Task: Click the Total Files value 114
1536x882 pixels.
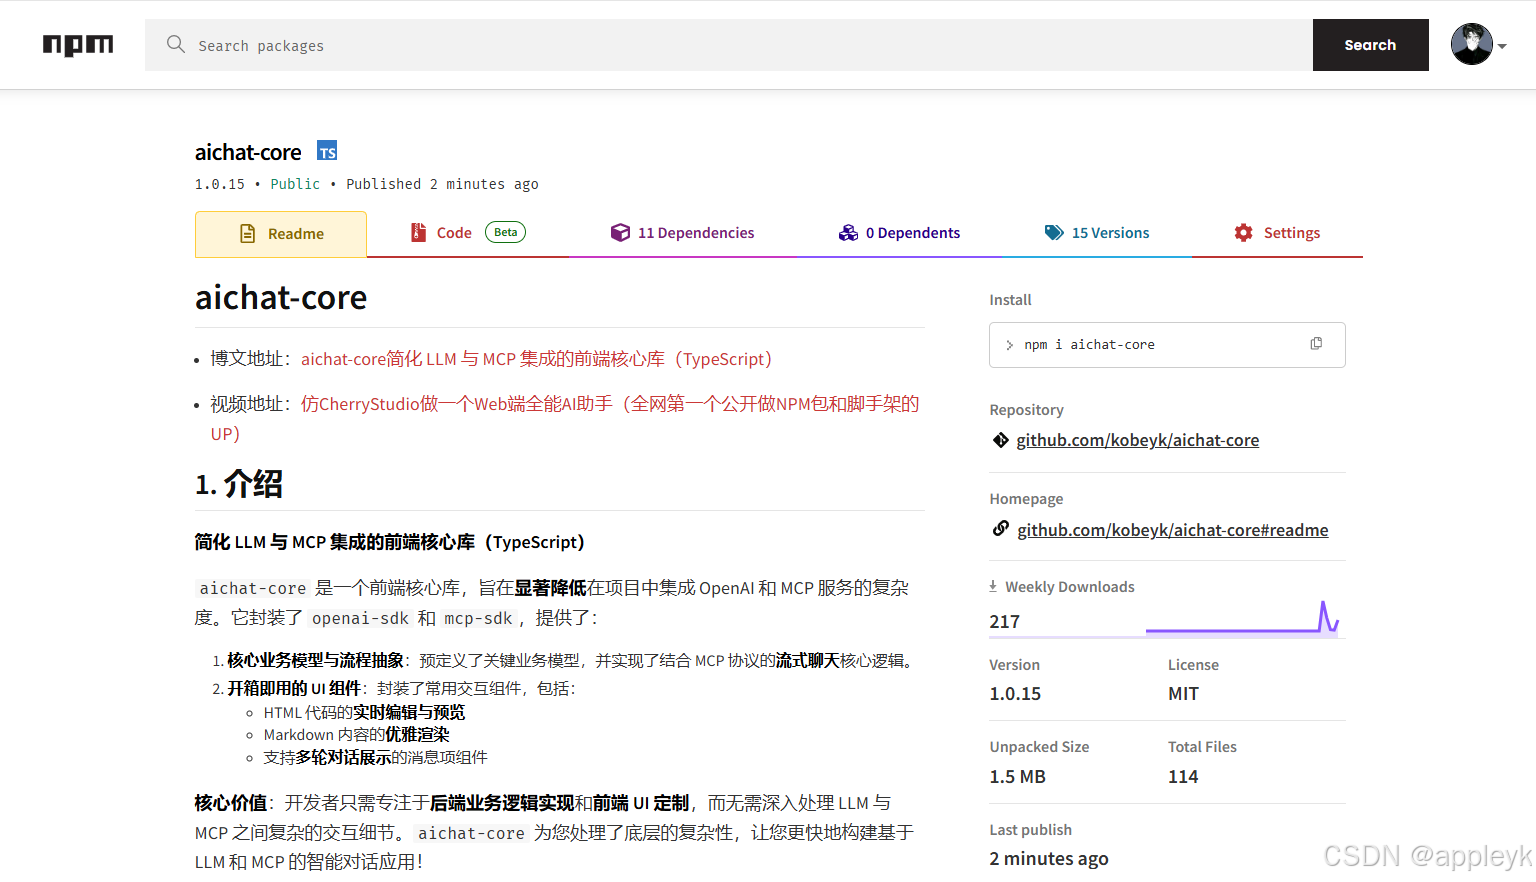Action: [x=1183, y=776]
